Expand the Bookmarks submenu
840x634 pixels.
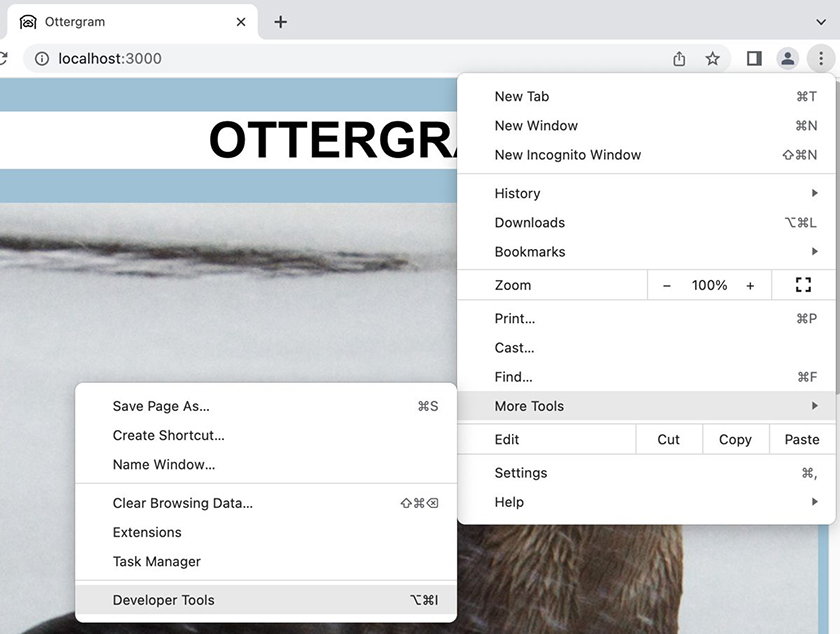[530, 251]
